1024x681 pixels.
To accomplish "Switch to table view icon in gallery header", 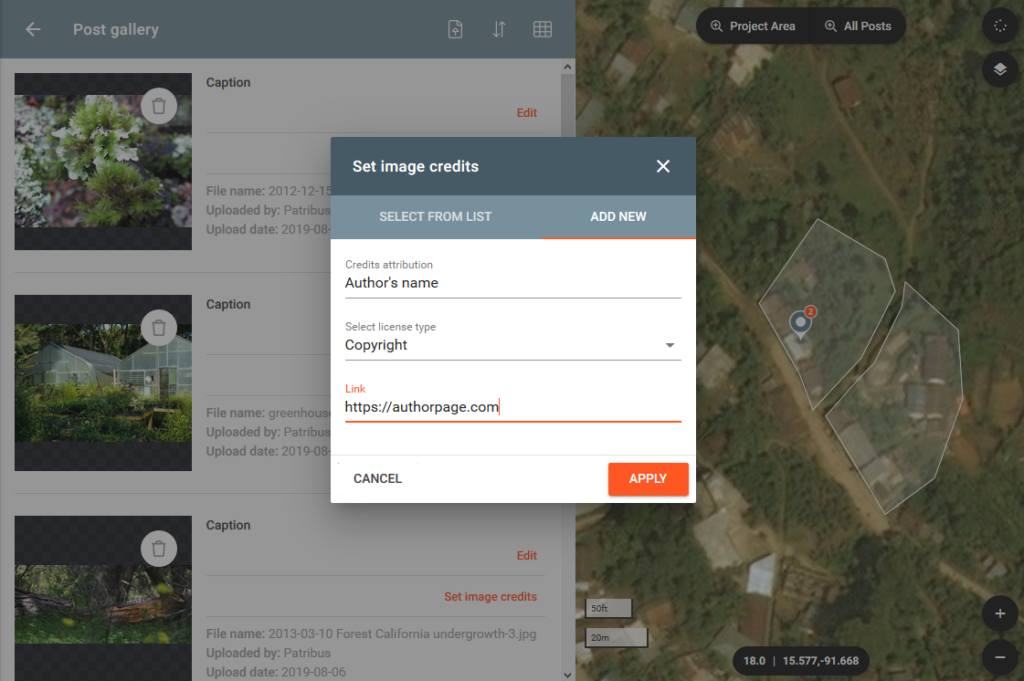I will click(x=542, y=29).
